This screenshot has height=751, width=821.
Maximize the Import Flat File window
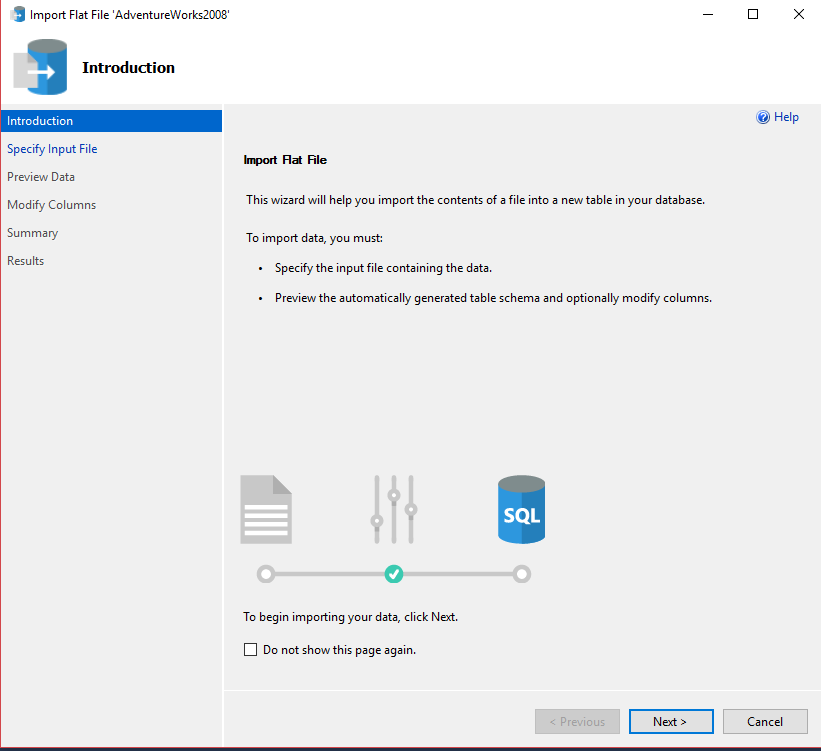pos(753,15)
